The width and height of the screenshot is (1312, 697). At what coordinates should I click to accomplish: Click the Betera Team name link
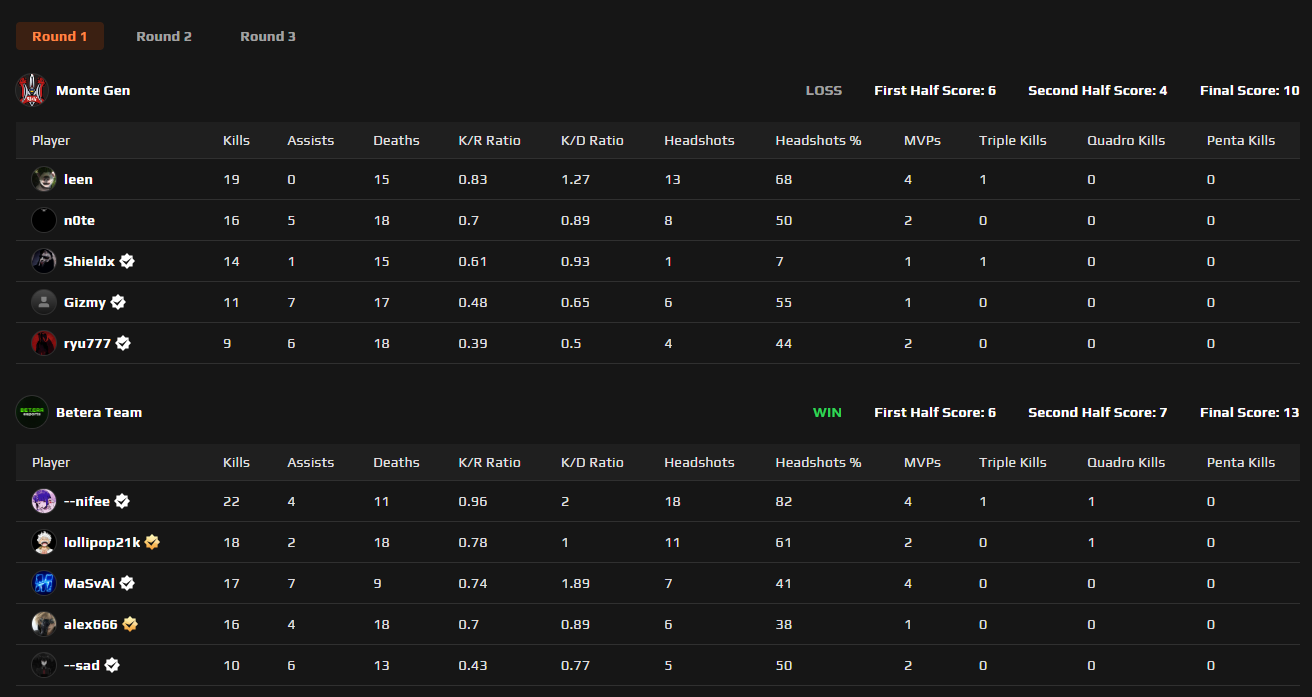(99, 412)
